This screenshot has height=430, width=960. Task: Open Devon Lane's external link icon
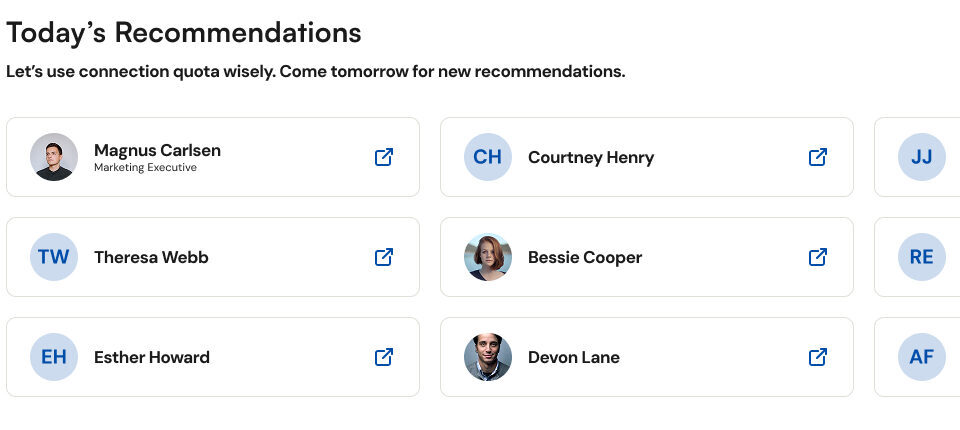(x=818, y=357)
